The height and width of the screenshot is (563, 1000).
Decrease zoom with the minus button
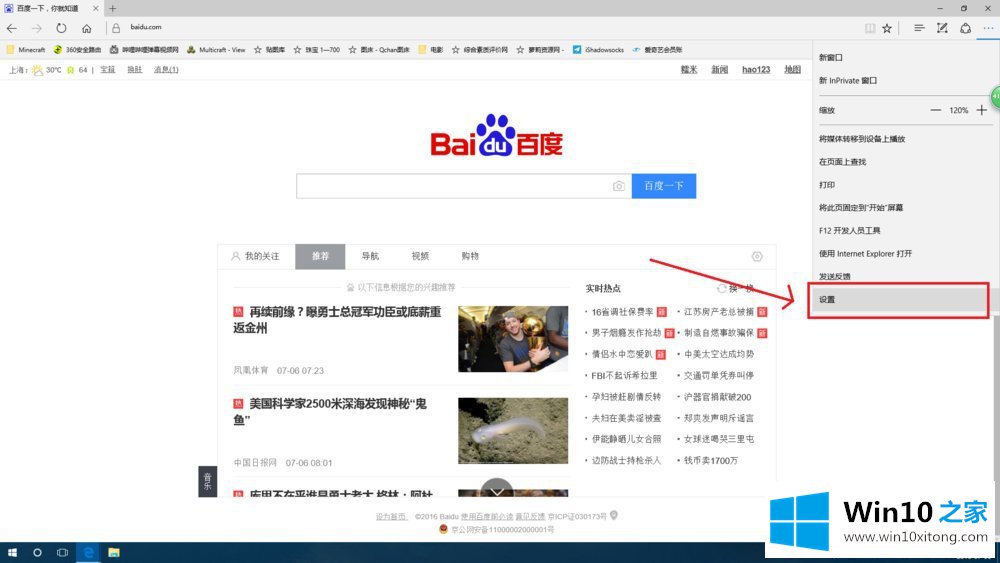pos(936,110)
